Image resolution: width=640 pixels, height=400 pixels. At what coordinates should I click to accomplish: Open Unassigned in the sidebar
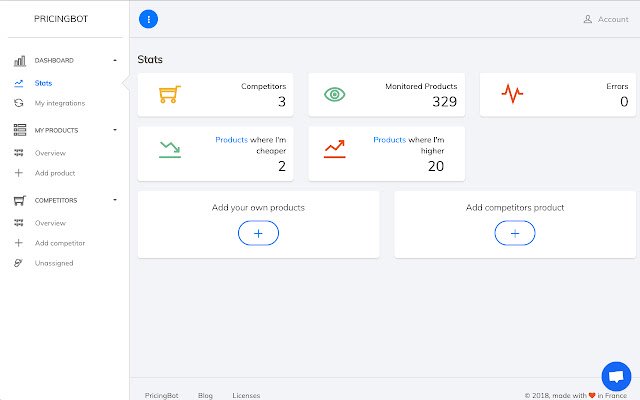point(54,263)
